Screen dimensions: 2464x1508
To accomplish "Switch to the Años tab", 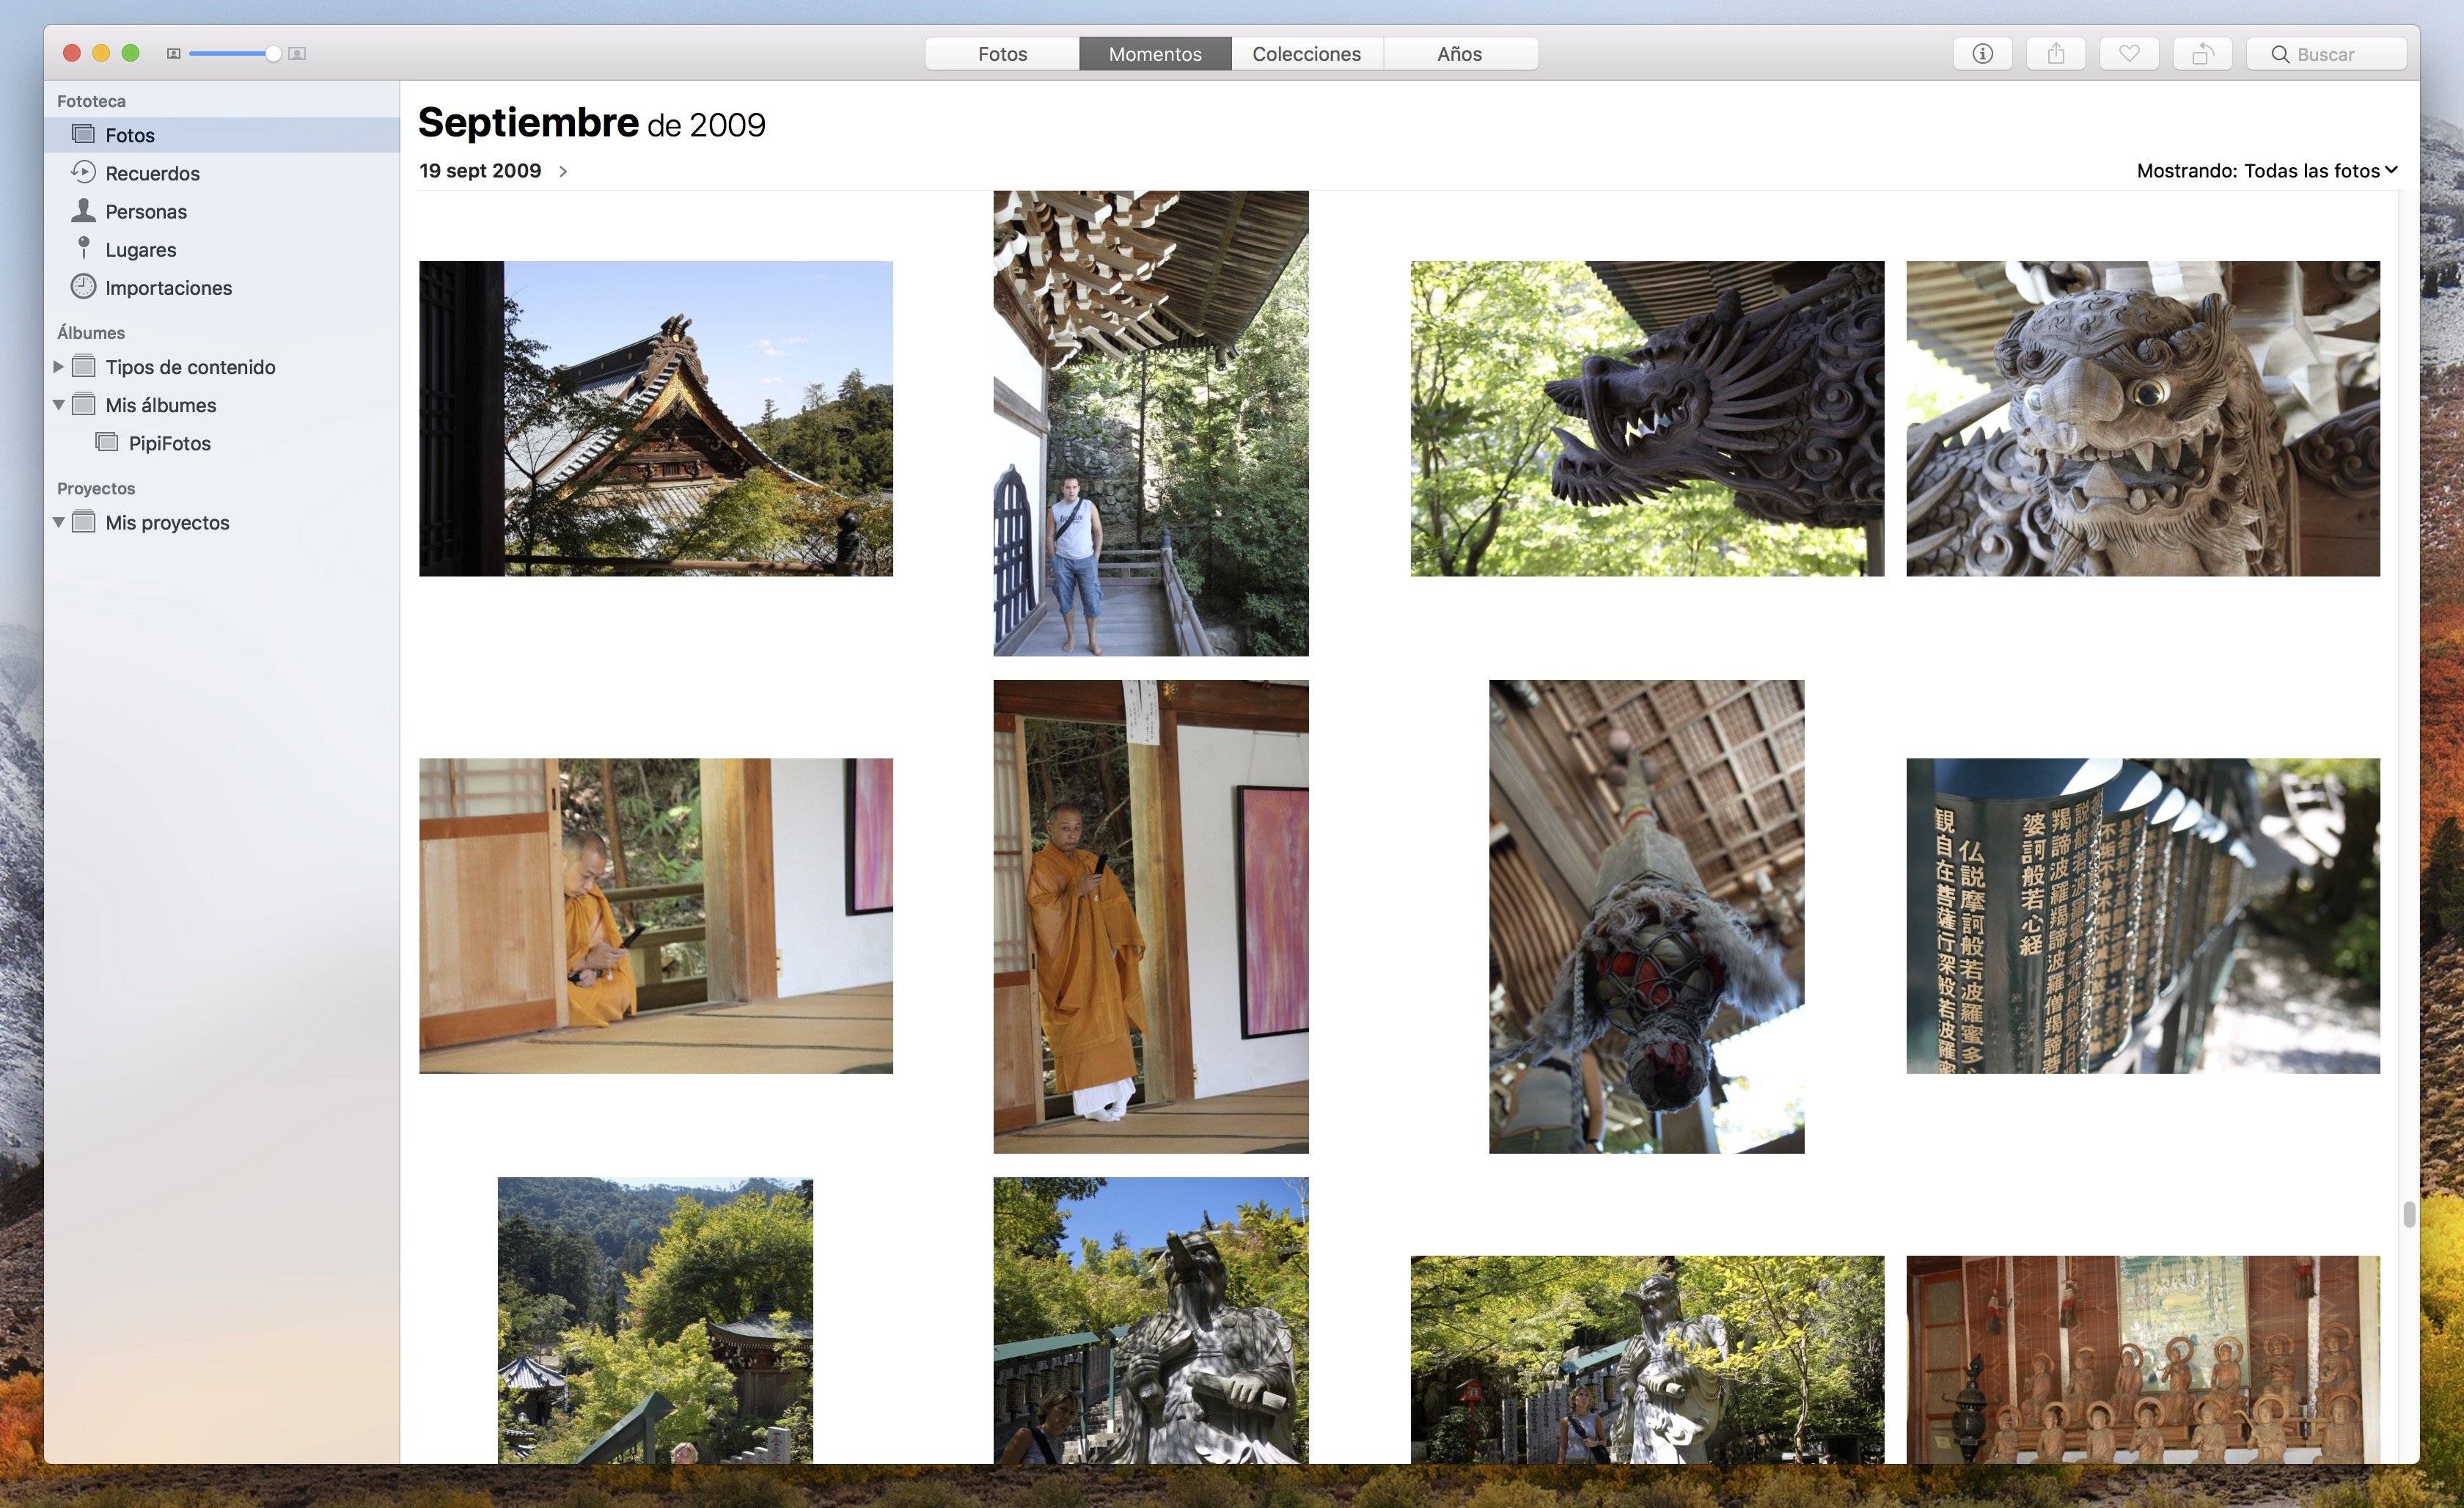I will [1459, 54].
